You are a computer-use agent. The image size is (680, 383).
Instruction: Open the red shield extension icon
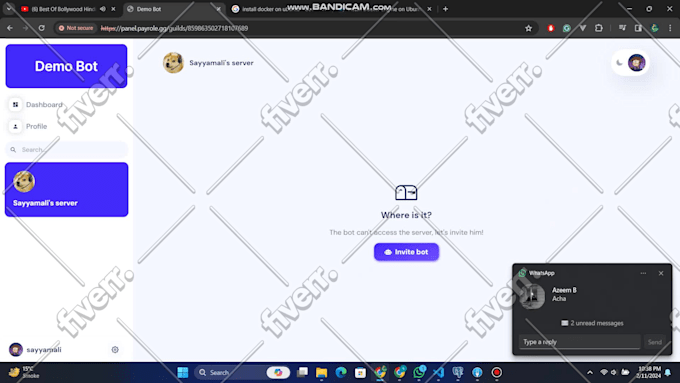tap(551, 28)
